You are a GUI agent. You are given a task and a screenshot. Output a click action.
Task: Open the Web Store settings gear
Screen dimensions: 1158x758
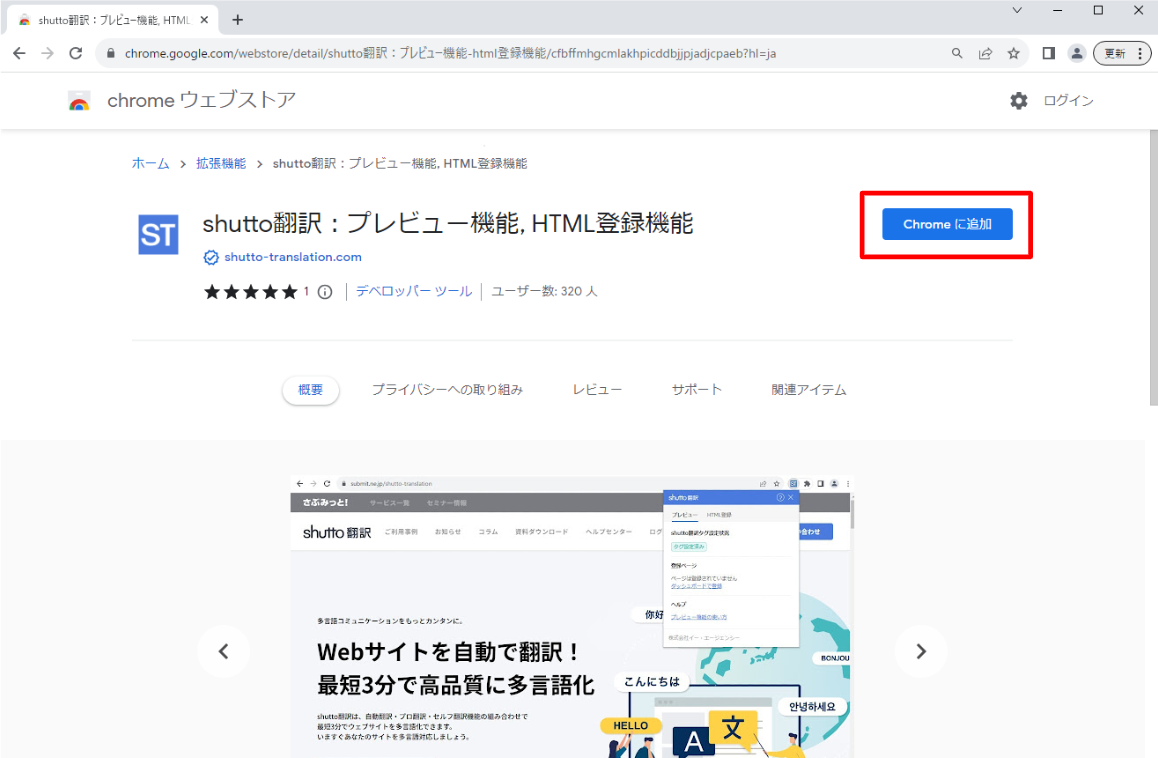(1018, 100)
